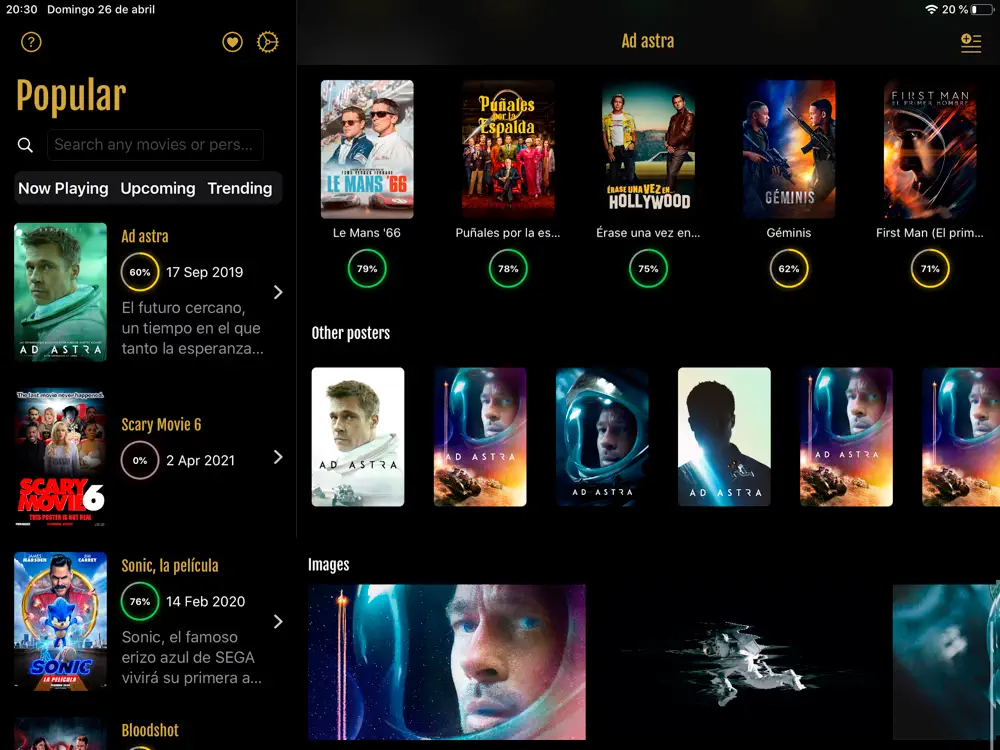Click Images heading
The height and width of the screenshot is (750, 1000).
[328, 564]
